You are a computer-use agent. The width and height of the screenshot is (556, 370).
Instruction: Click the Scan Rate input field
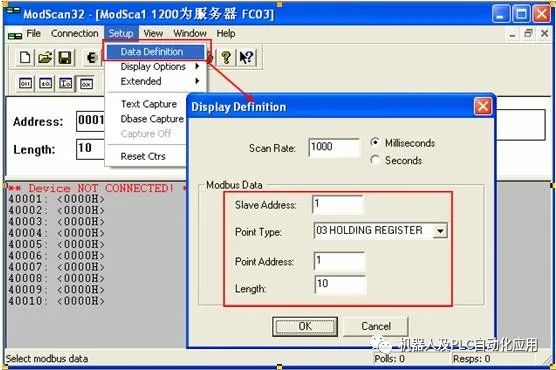point(334,148)
